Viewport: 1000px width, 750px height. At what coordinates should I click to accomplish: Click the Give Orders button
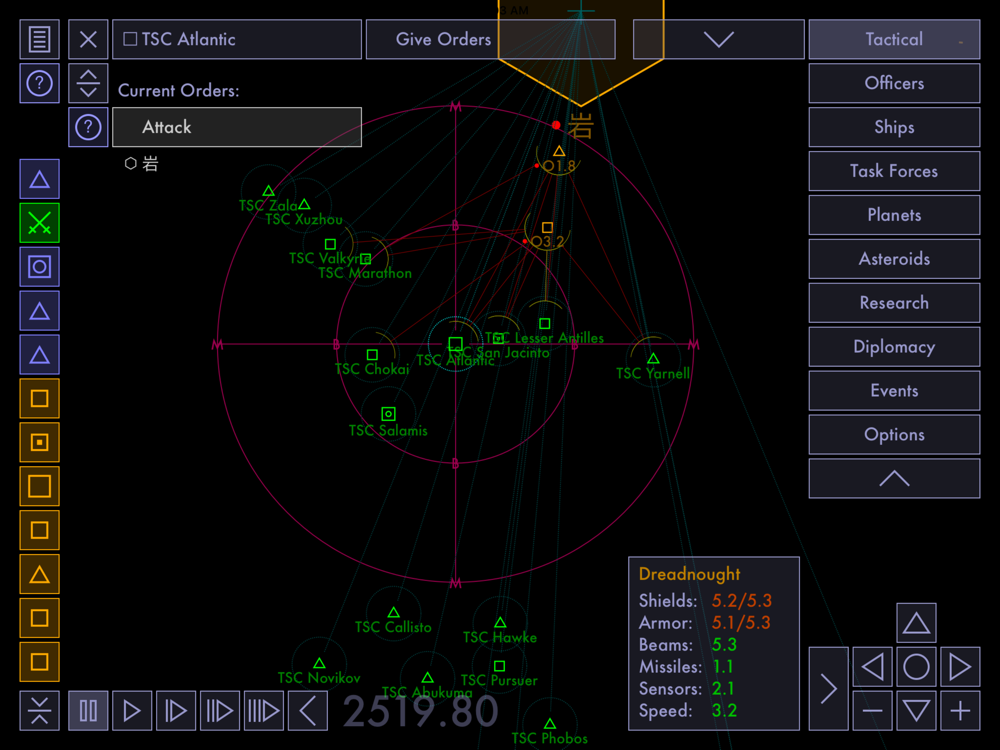point(443,40)
